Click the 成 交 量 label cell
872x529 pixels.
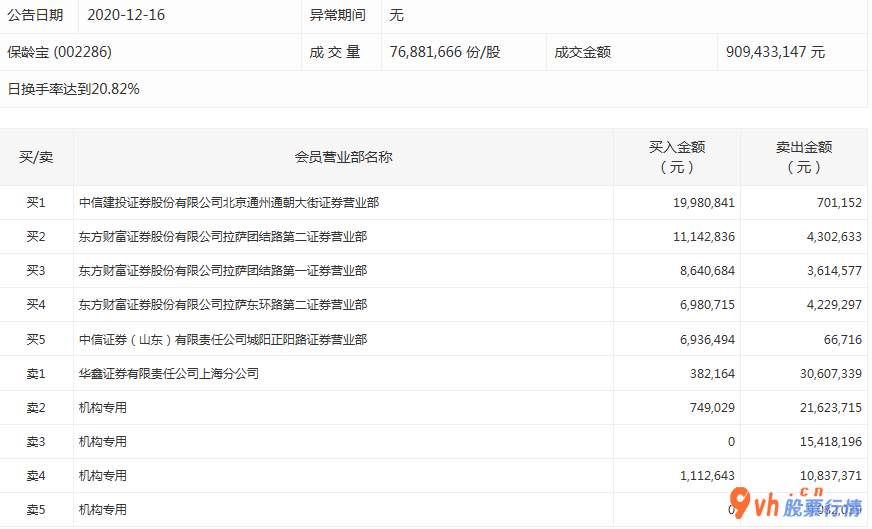(x=335, y=52)
